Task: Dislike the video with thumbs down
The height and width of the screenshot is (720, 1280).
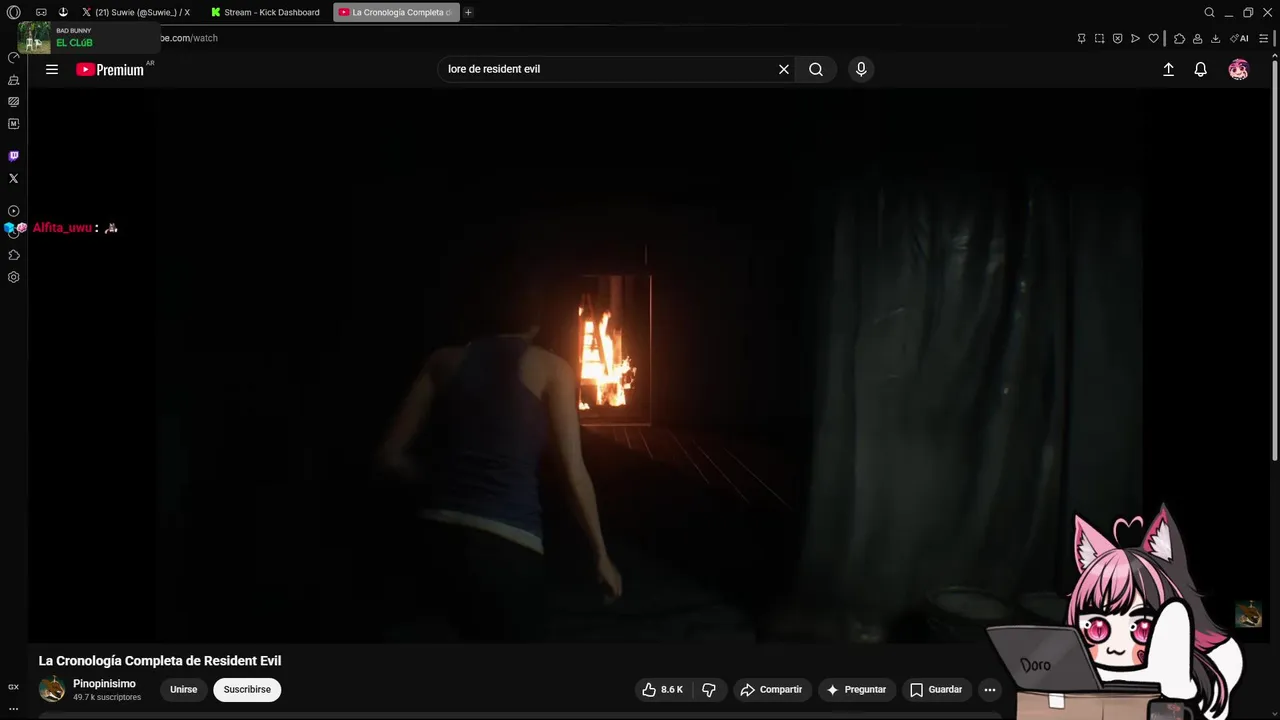Action: (x=709, y=689)
